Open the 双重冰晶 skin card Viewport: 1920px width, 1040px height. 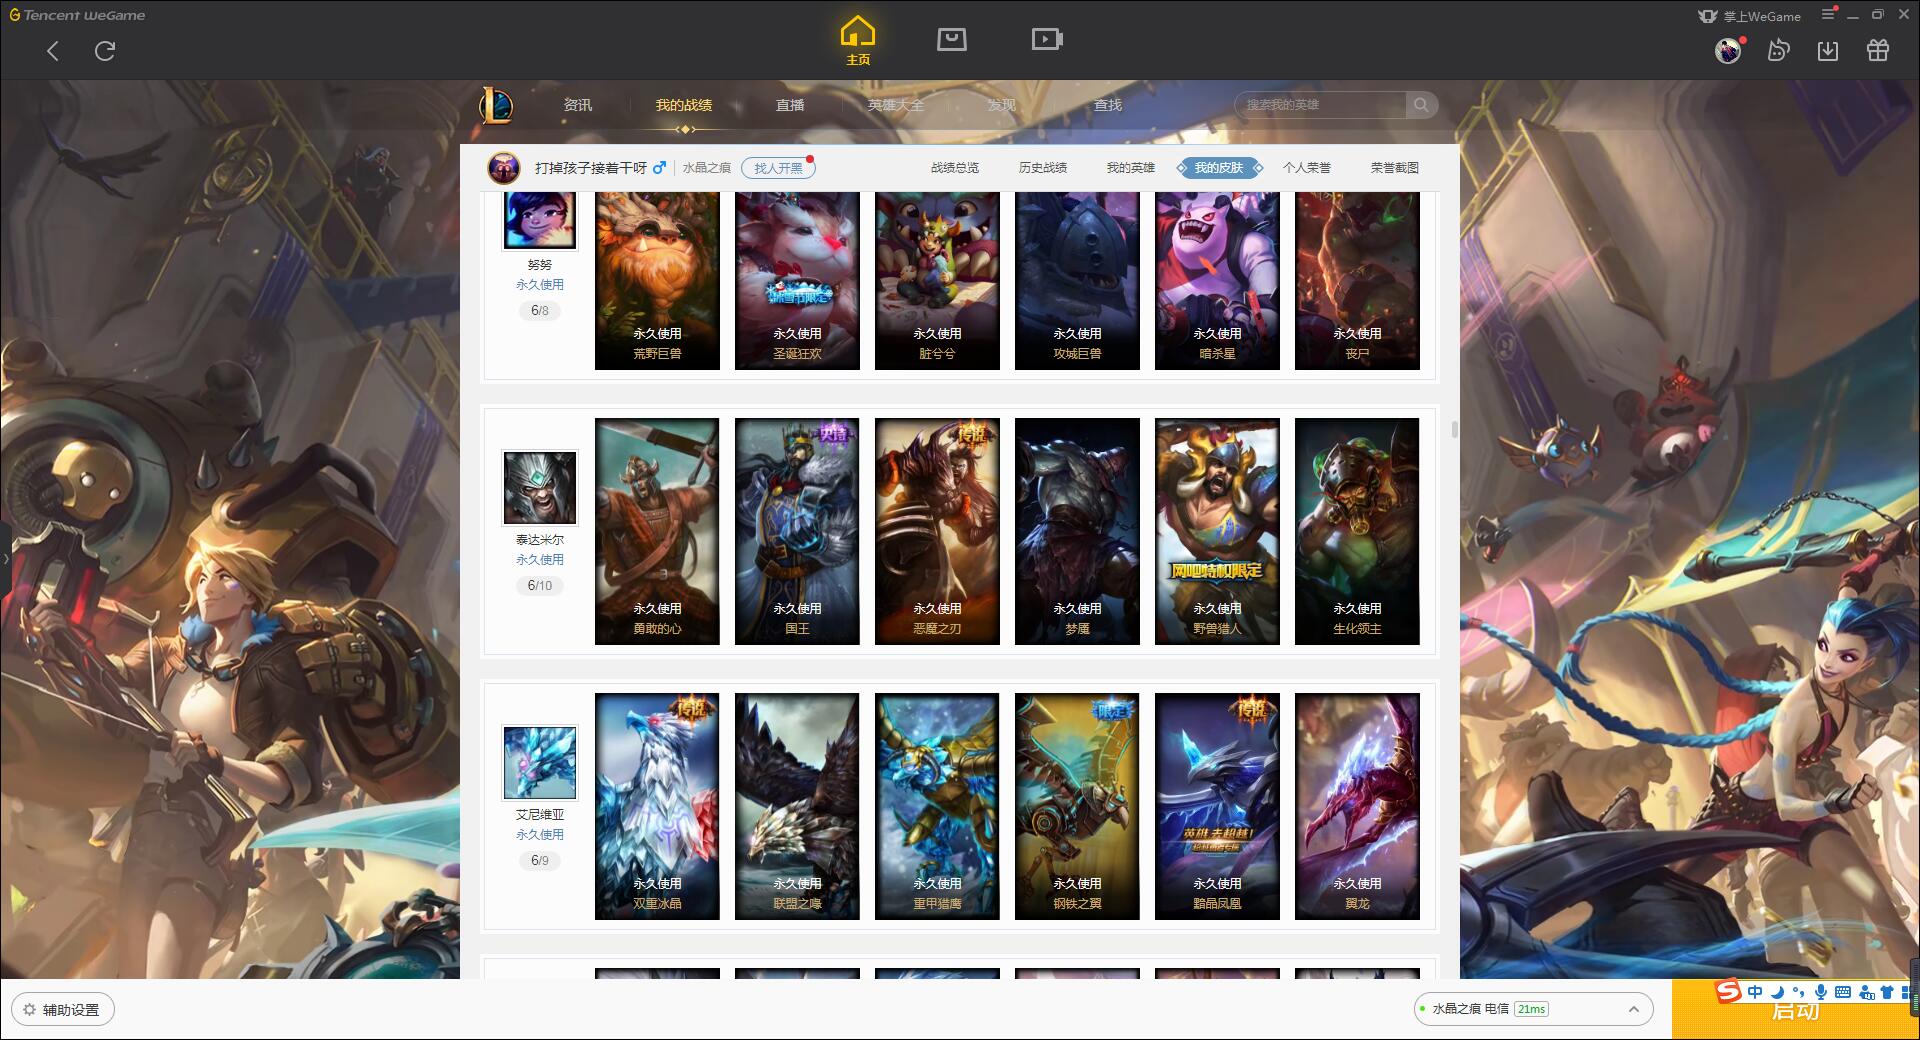pyautogui.click(x=657, y=806)
